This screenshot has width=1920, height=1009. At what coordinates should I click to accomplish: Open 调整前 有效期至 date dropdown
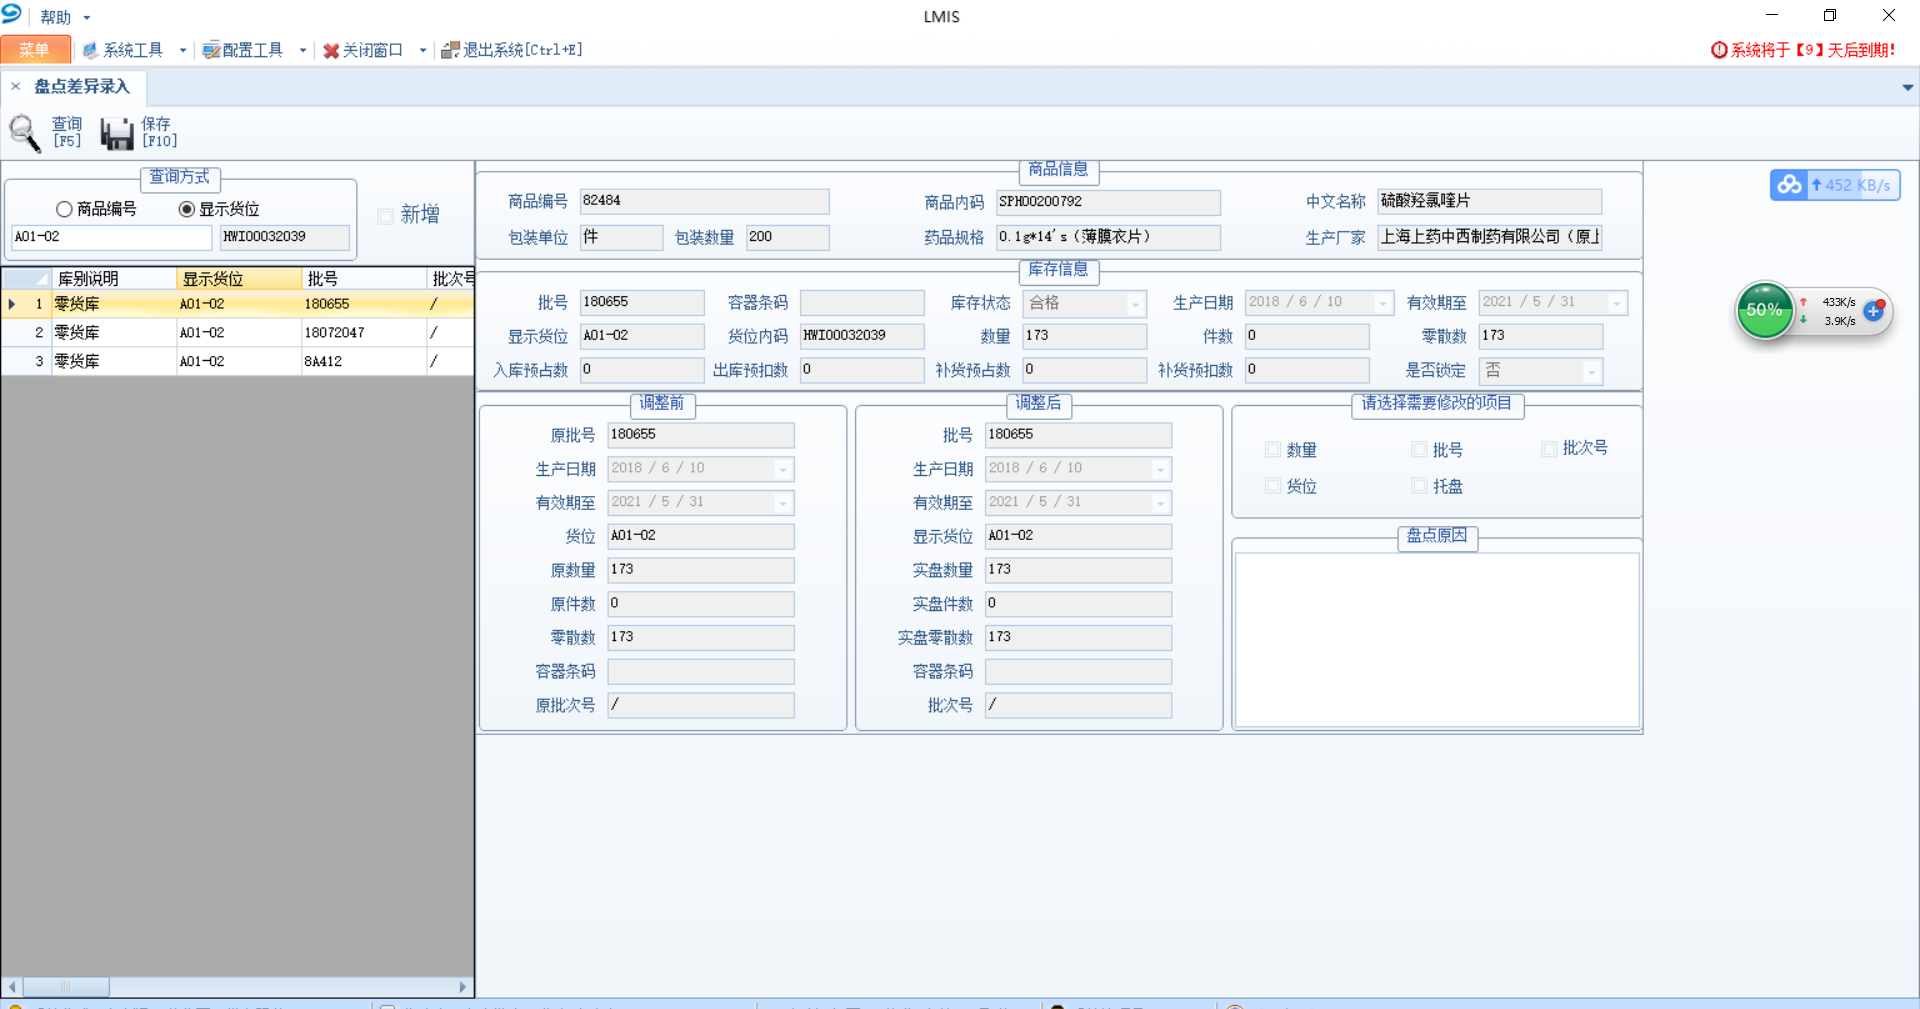[x=783, y=503]
